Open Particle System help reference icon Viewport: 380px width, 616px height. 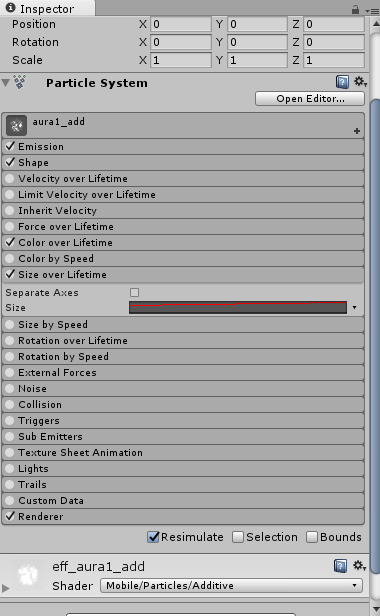(x=342, y=82)
